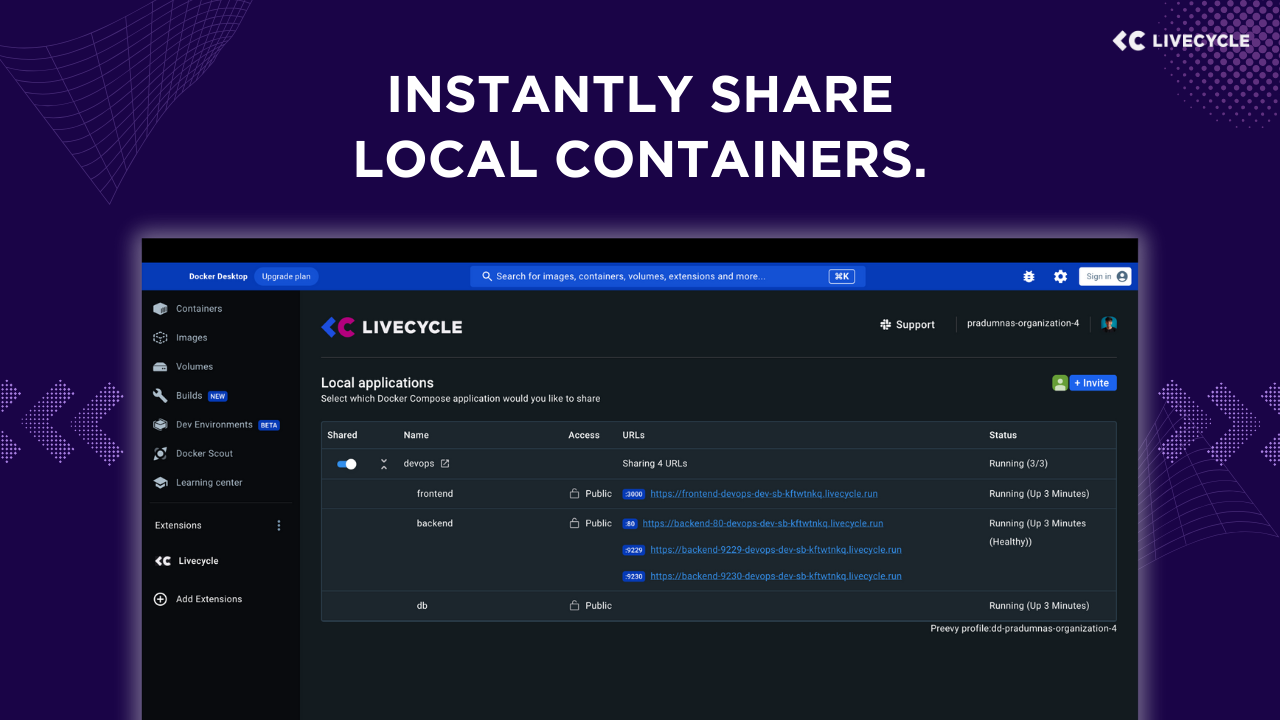This screenshot has width=1280, height=720.
Task: Open the Images sidebar icon
Action: tap(160, 338)
